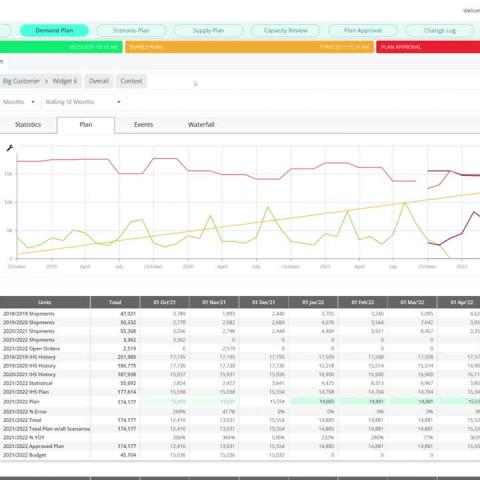Select the 2018/2019 Shipments row label

[29, 314]
